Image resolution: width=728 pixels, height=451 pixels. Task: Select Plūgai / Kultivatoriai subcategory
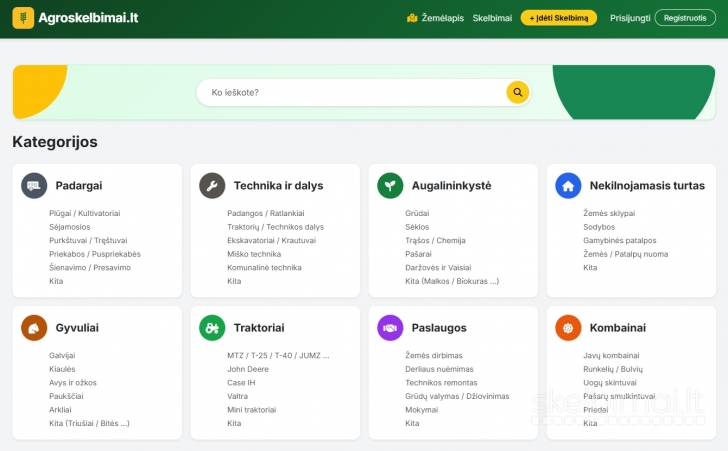coord(84,213)
